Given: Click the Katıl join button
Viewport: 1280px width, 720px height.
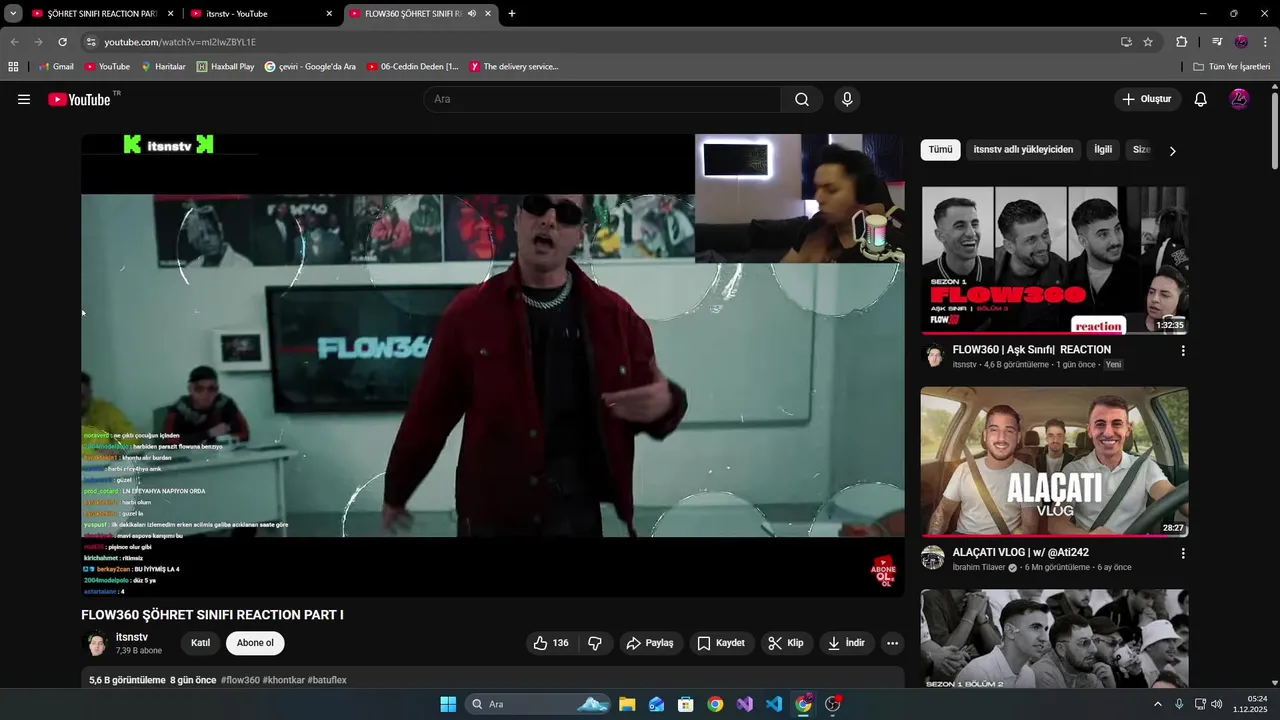Looking at the screenshot, I should click(200, 643).
